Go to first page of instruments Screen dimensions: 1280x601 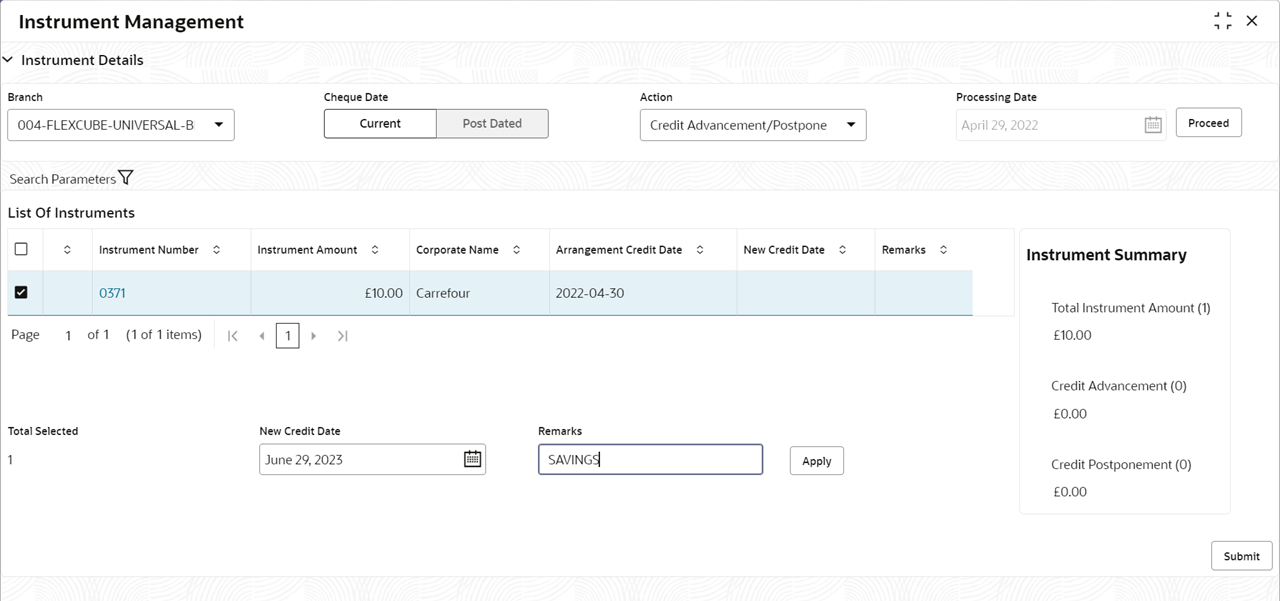tap(233, 336)
